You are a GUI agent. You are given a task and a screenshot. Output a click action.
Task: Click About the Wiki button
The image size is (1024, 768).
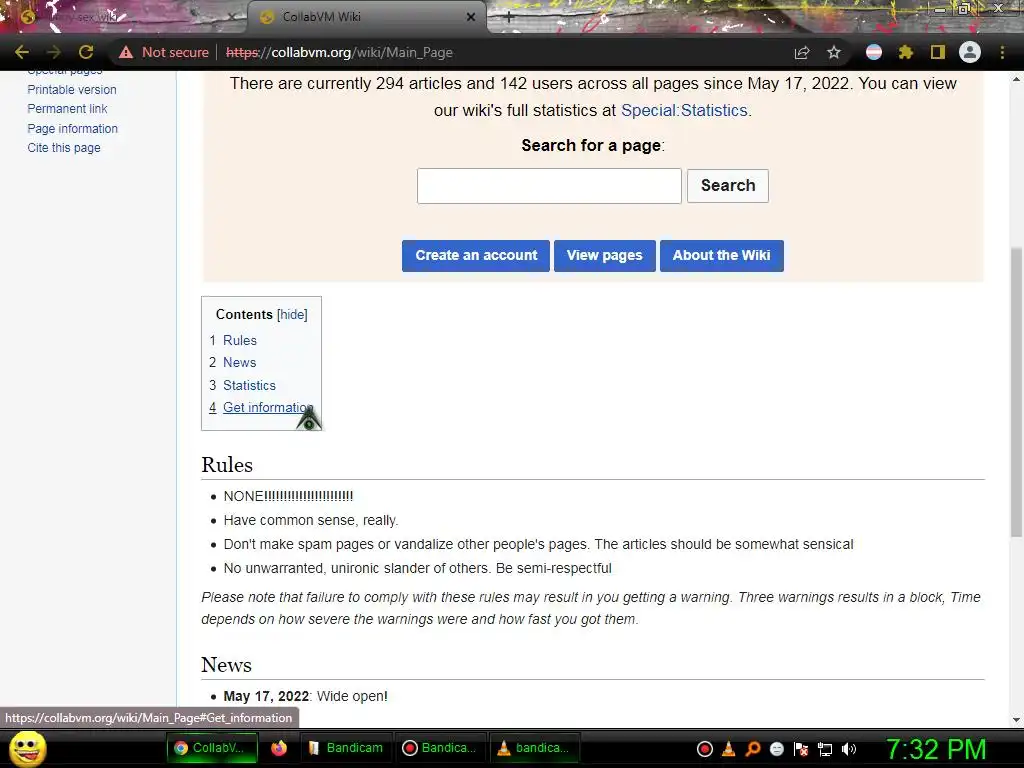pyautogui.click(x=722, y=255)
